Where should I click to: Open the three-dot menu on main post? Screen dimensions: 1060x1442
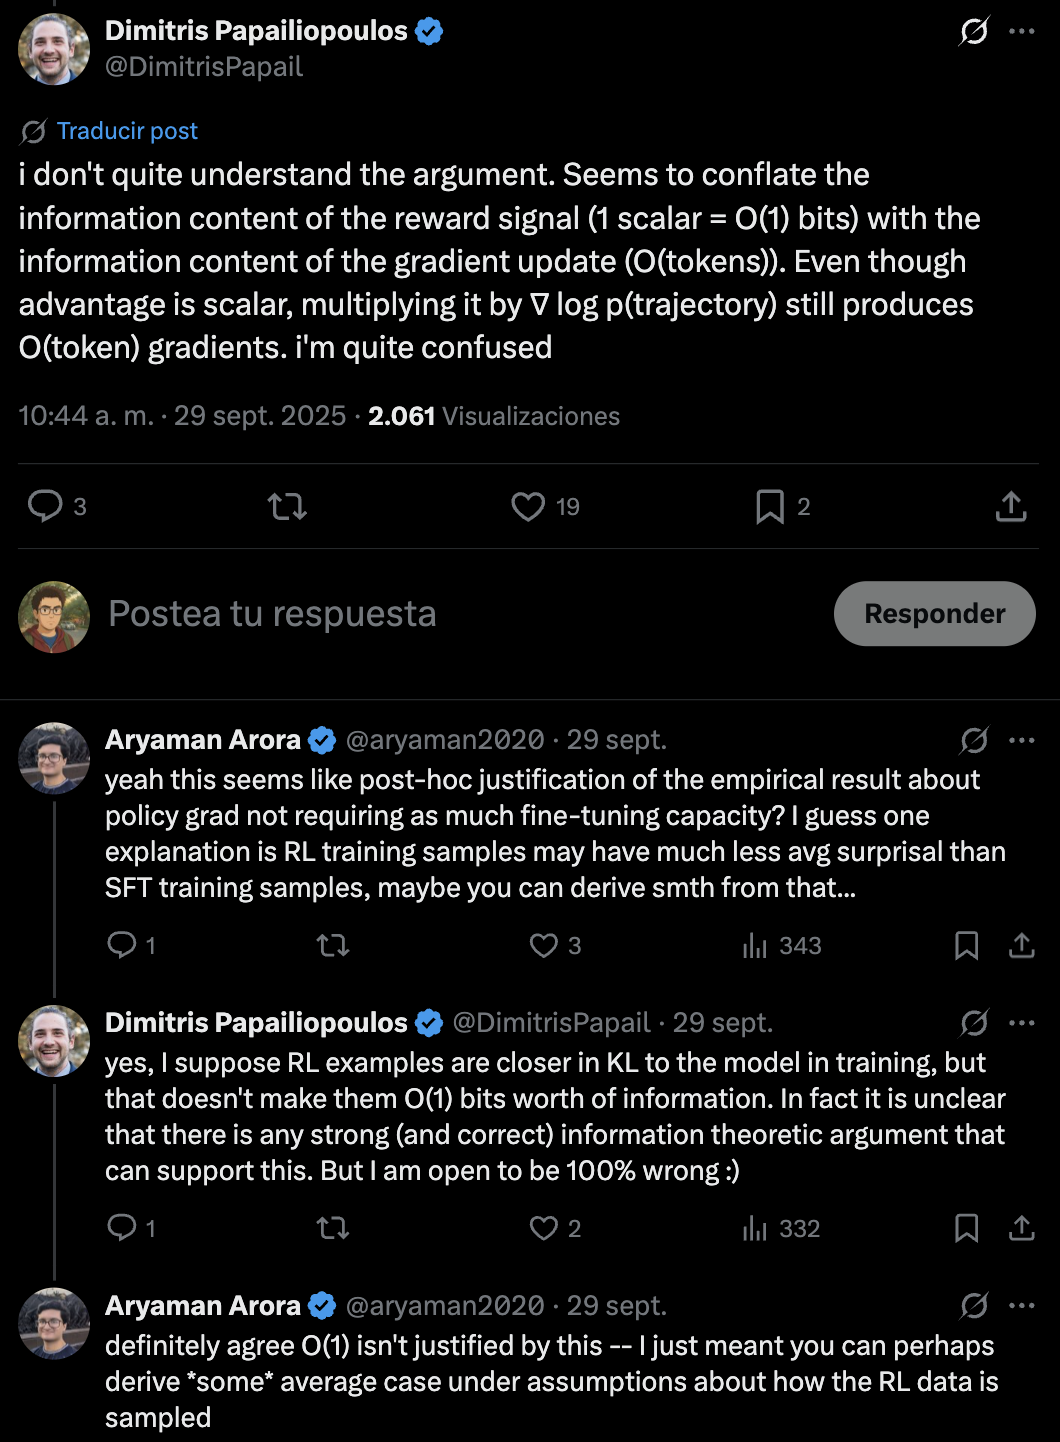tap(1022, 31)
